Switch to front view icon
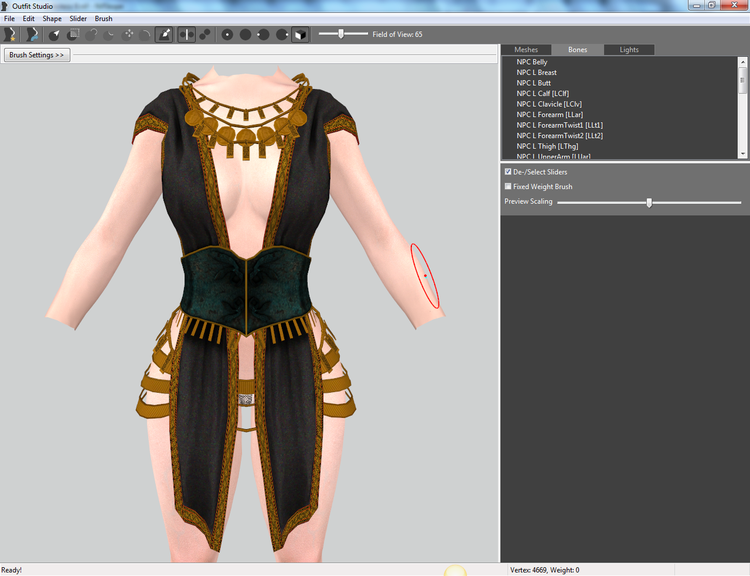 (x=227, y=34)
